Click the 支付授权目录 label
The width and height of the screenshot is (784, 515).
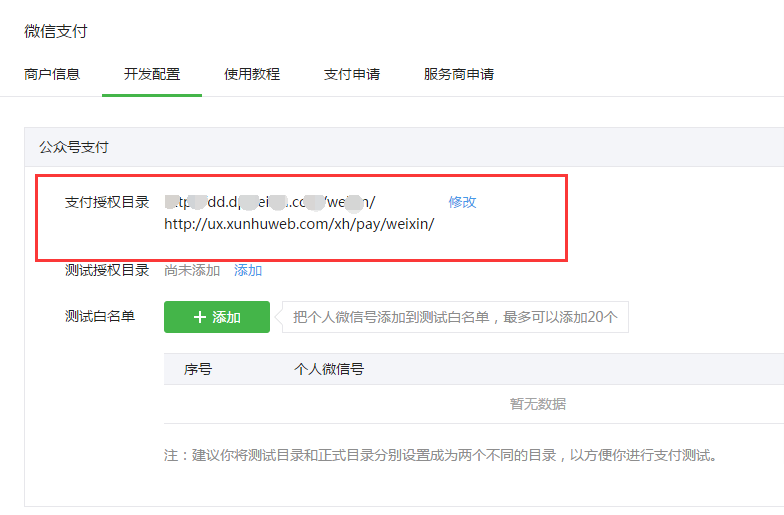pyautogui.click(x=107, y=202)
